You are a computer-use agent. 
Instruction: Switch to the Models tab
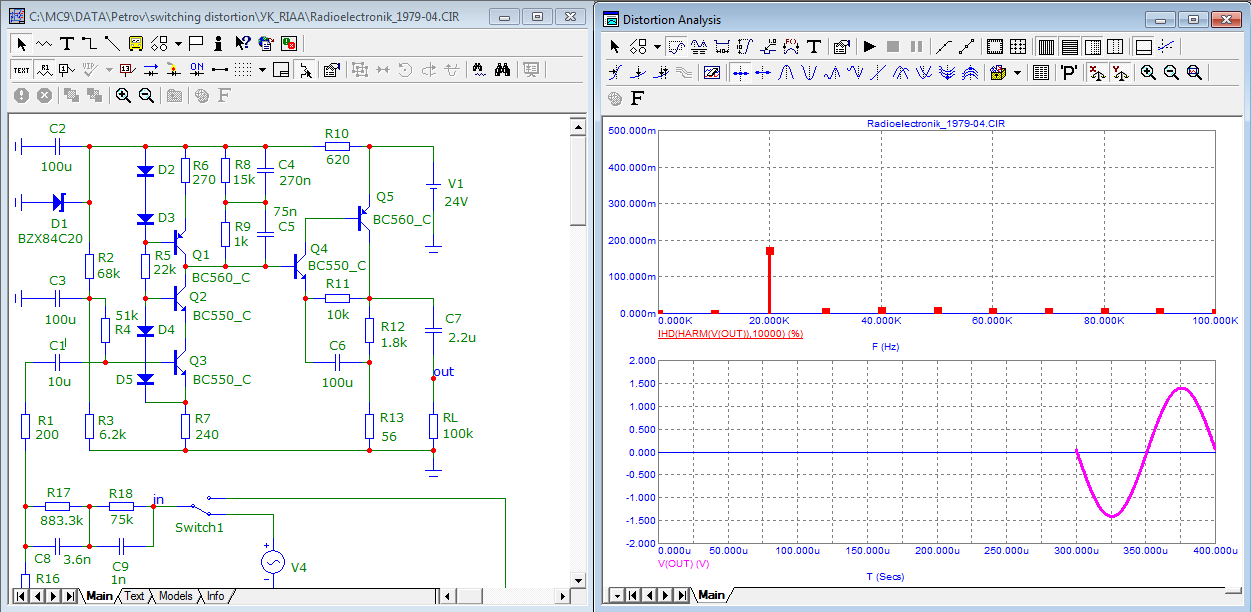point(175,596)
